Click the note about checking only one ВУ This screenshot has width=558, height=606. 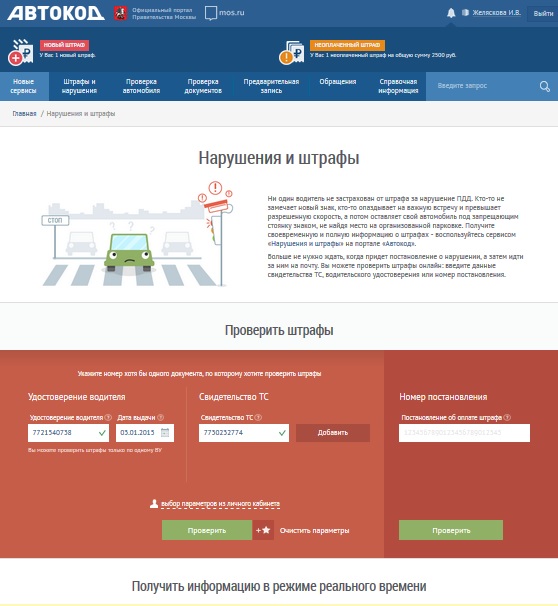click(95, 450)
